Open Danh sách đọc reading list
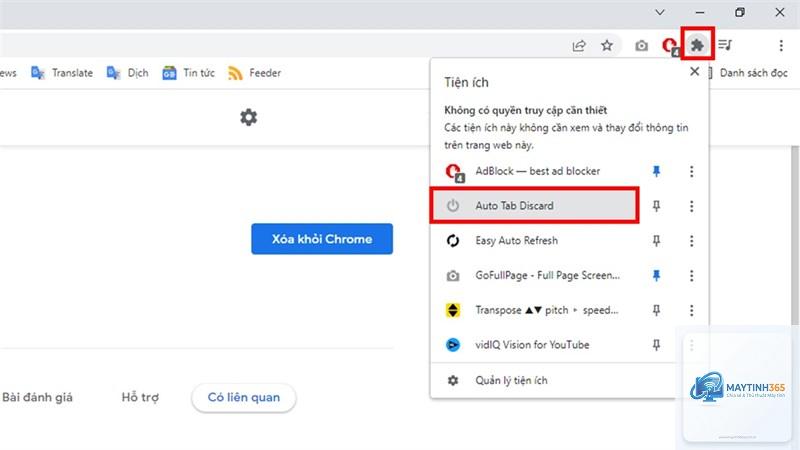 coord(748,73)
